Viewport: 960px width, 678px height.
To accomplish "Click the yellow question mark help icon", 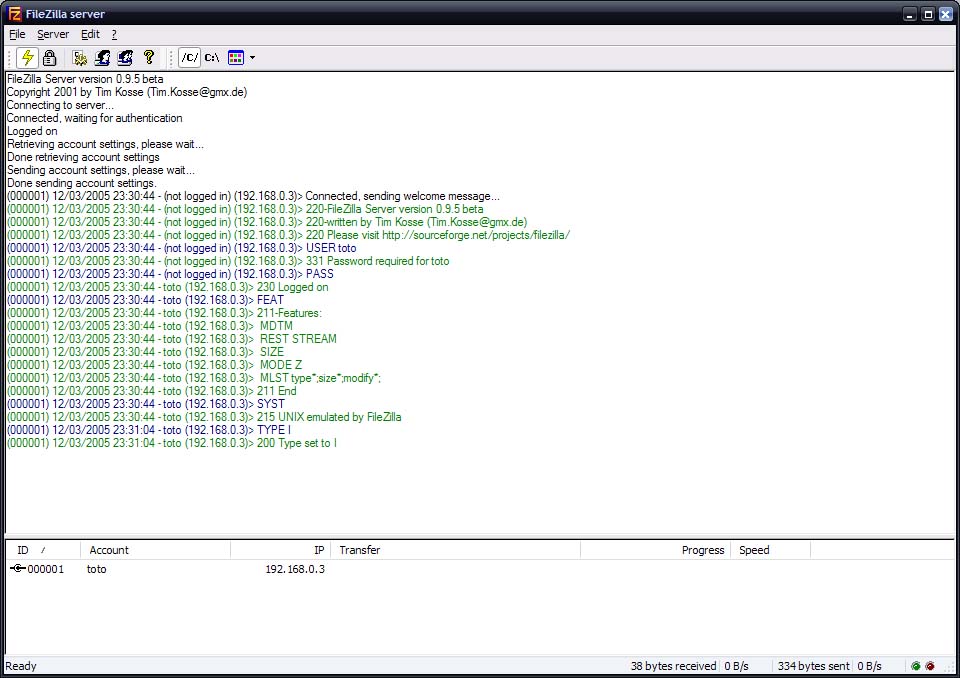I will 149,58.
